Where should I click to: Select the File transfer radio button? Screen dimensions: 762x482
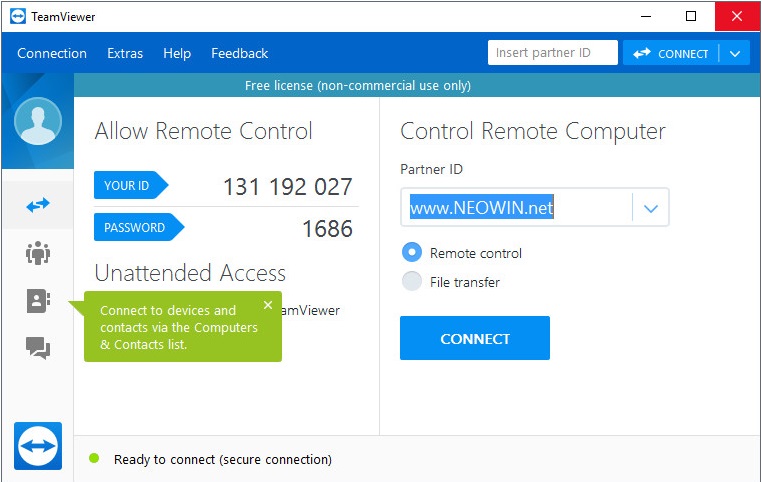(x=411, y=282)
